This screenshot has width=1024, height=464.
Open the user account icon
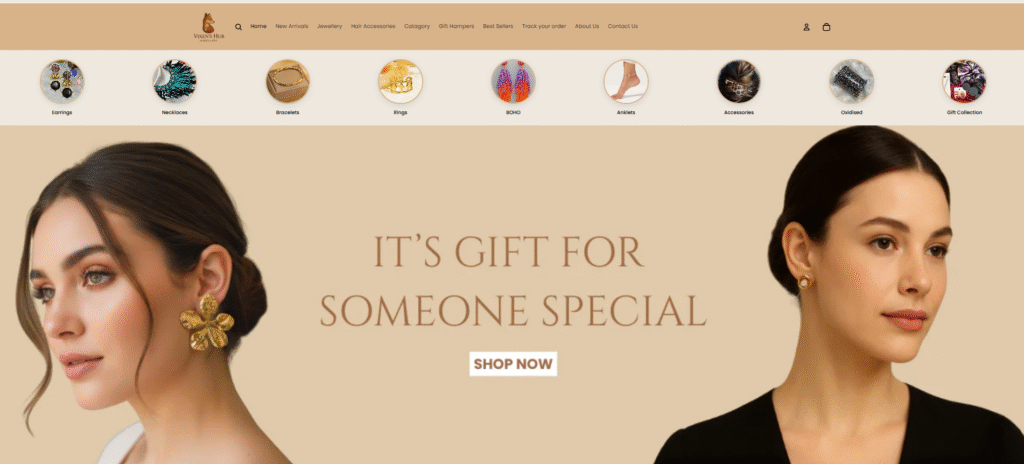807,27
